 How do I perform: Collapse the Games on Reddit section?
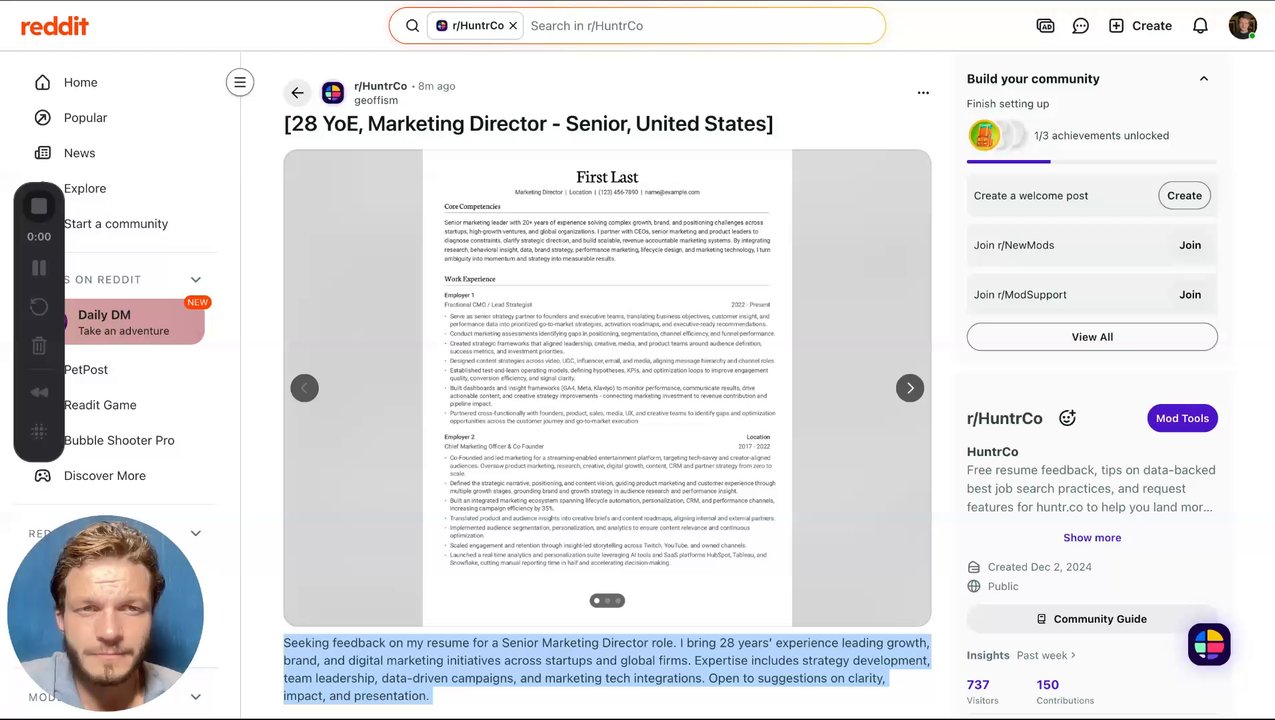tap(196, 280)
